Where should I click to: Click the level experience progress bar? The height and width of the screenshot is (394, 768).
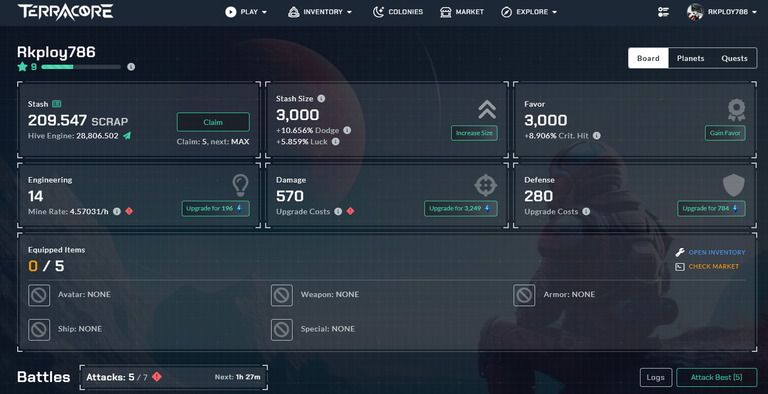click(81, 67)
